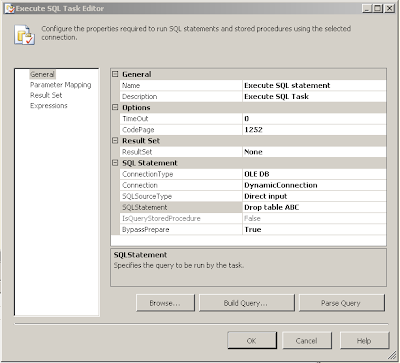The height and width of the screenshot is (363, 400).
Task: Click the SQL Statement group header text
Action: pos(150,163)
